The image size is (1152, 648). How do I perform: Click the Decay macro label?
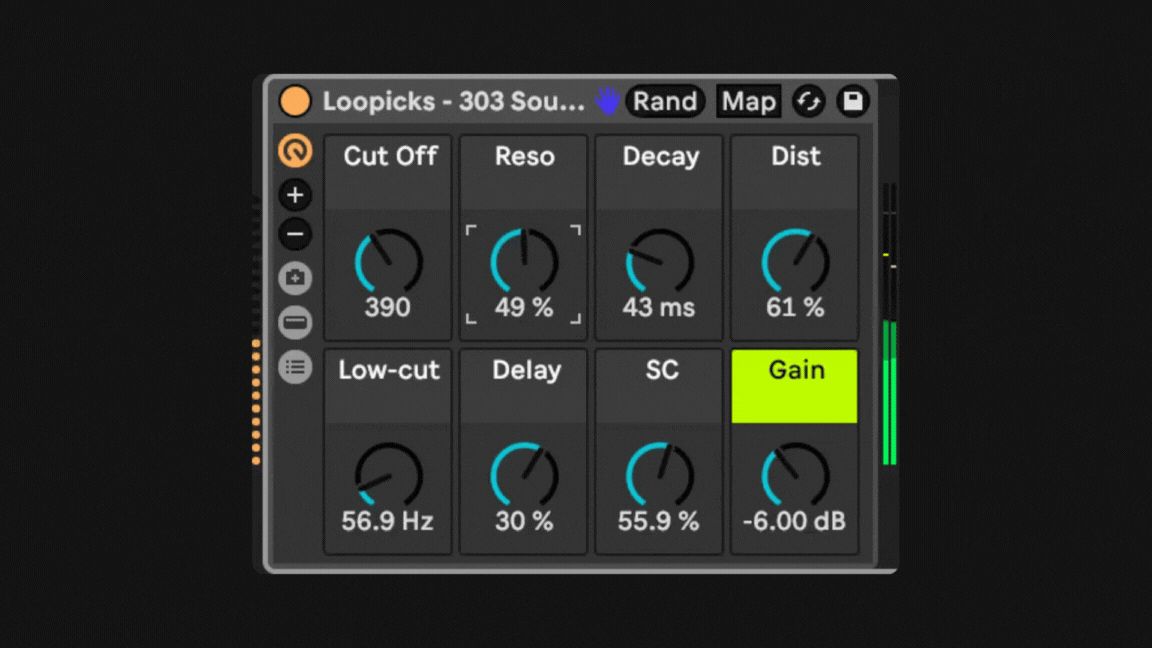click(x=660, y=156)
